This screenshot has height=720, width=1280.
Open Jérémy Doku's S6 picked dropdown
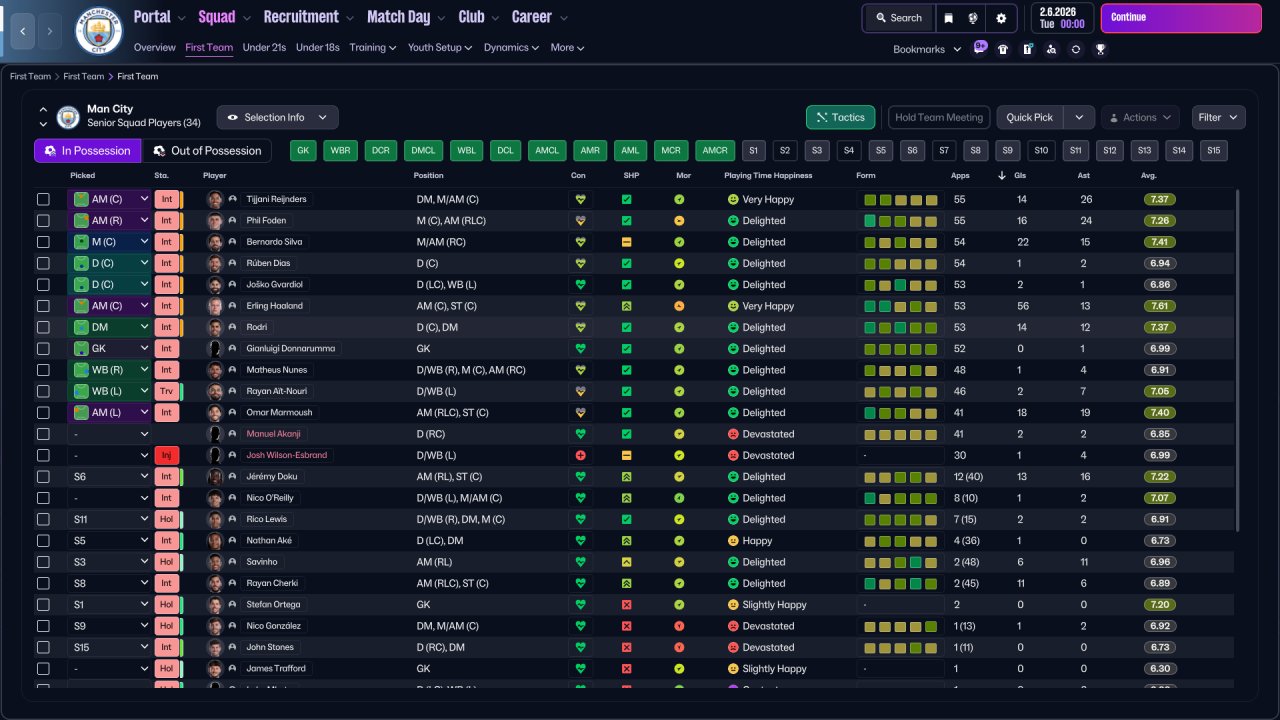109,477
